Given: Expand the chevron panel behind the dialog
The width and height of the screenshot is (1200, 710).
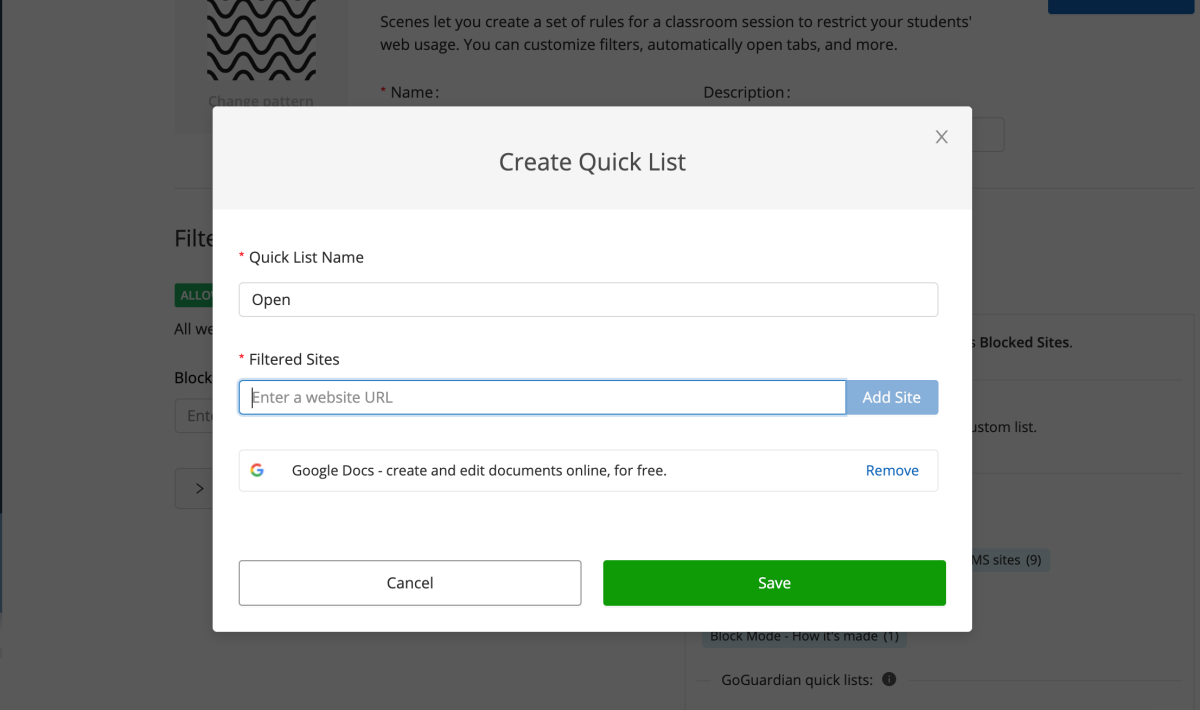Looking at the screenshot, I should click(x=199, y=488).
